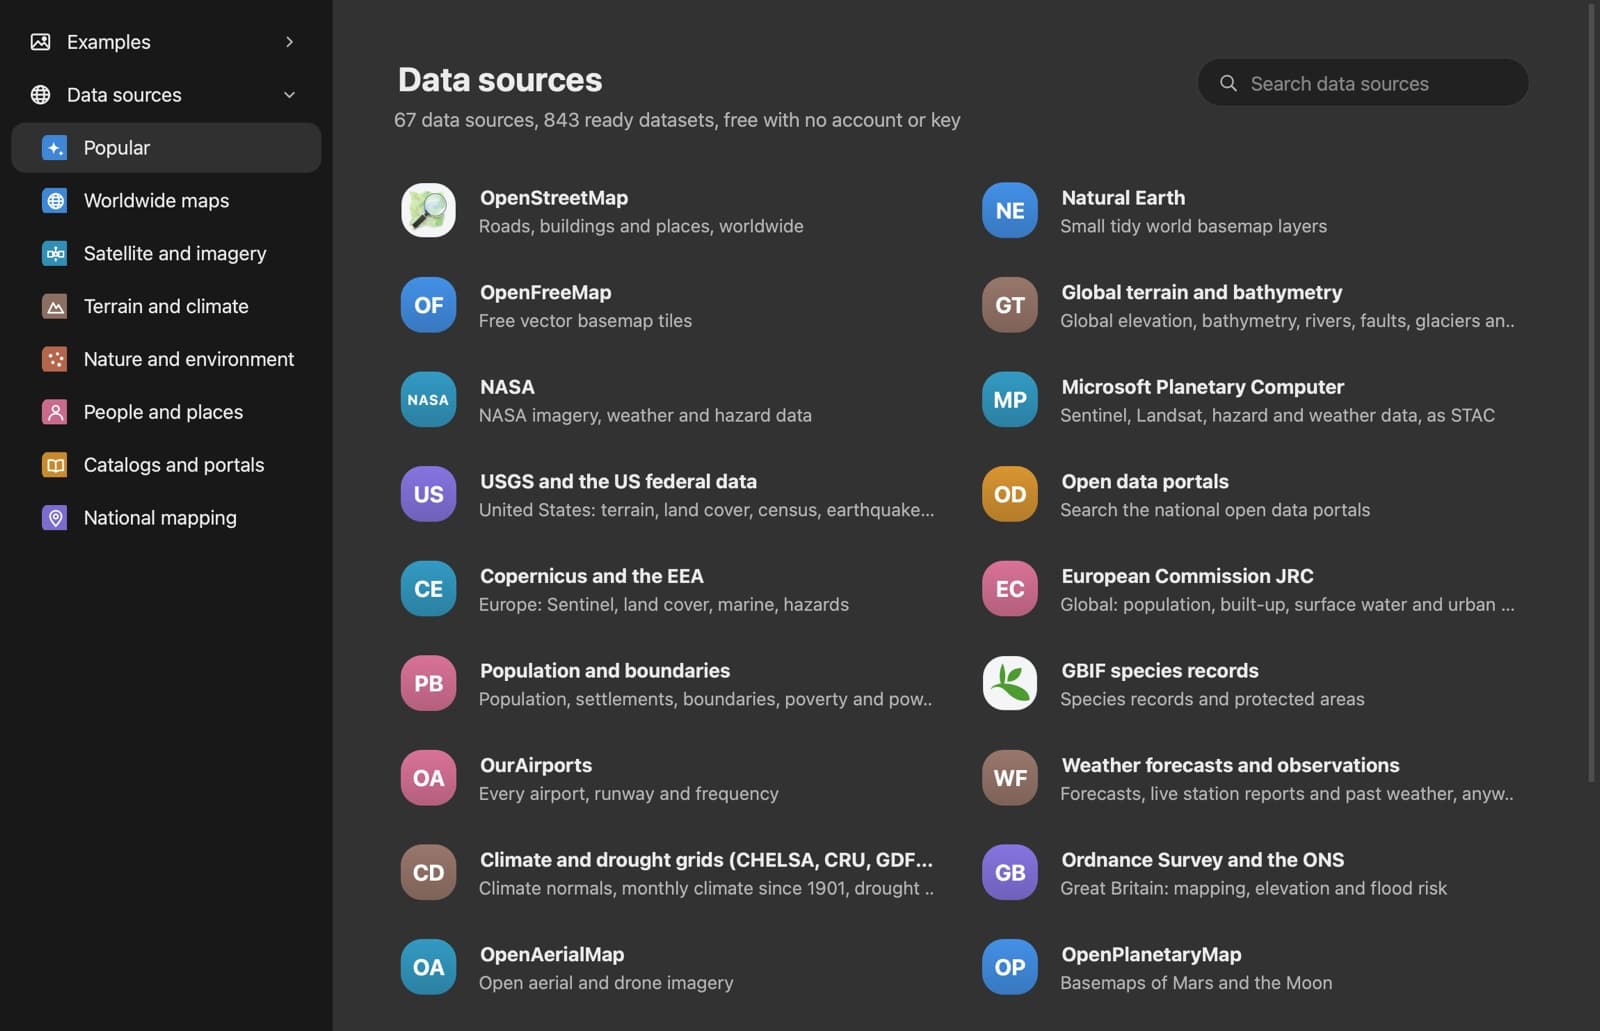Open the OpenStreetMap title link
Screen dimensions: 1600x1031
click(554, 198)
